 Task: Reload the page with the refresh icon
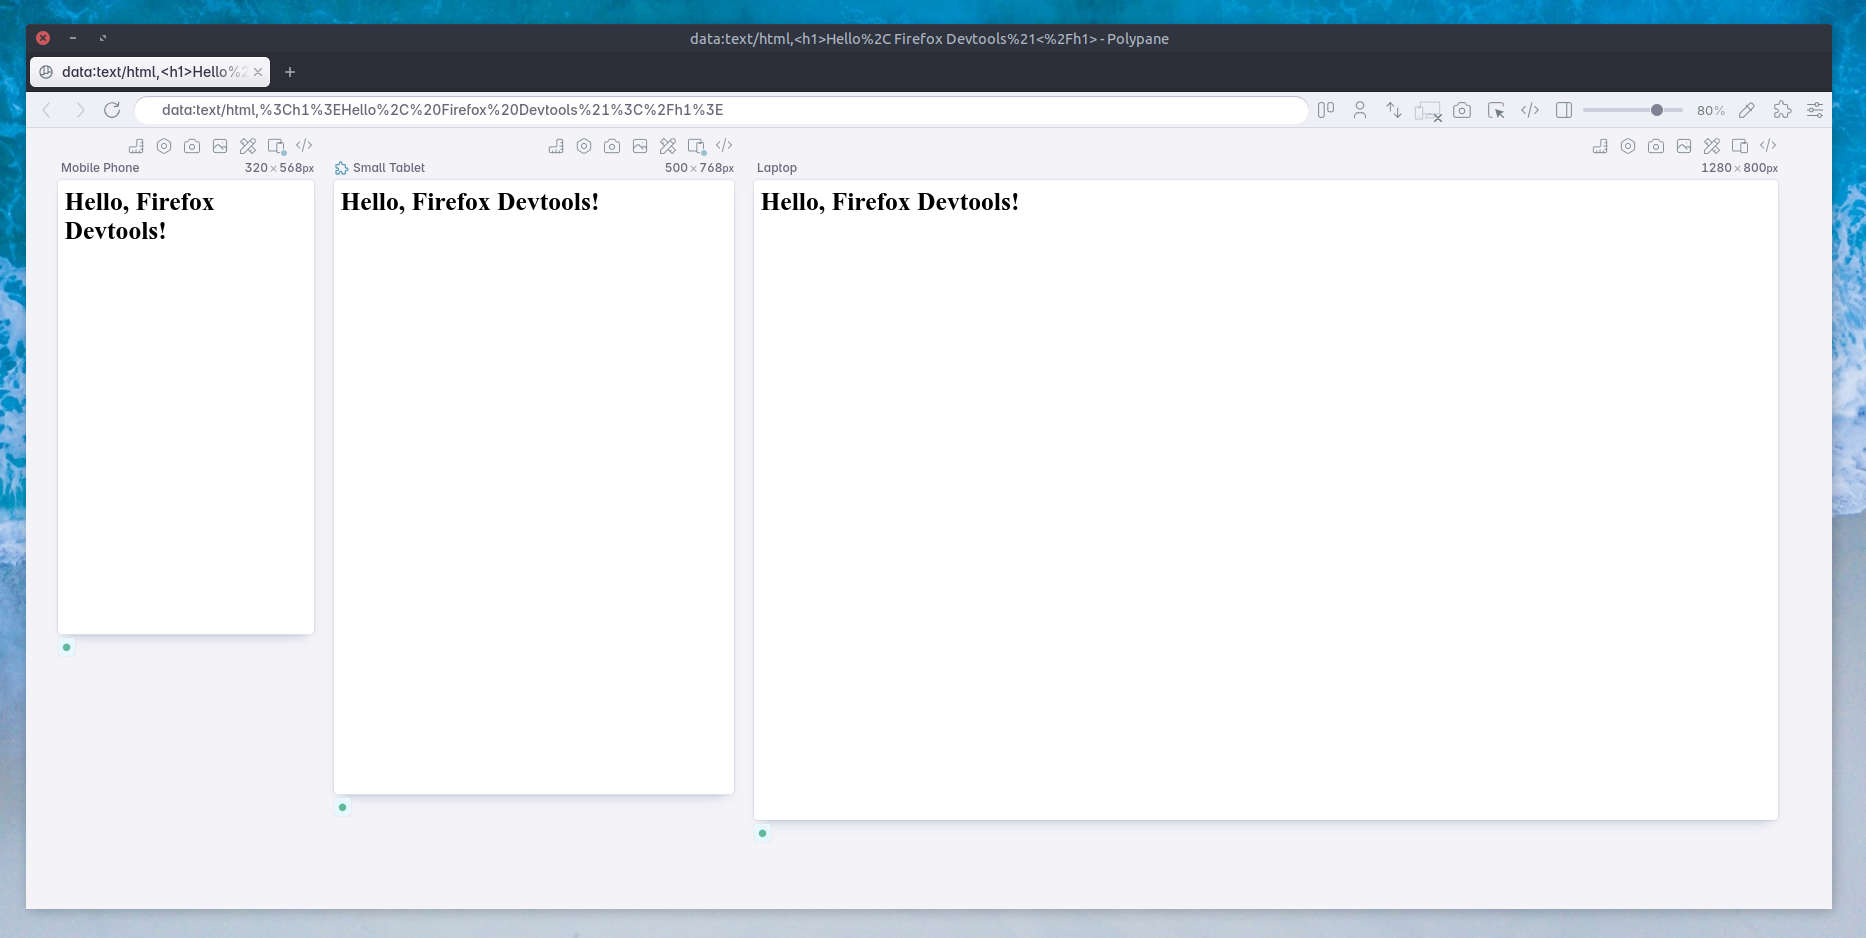112,110
